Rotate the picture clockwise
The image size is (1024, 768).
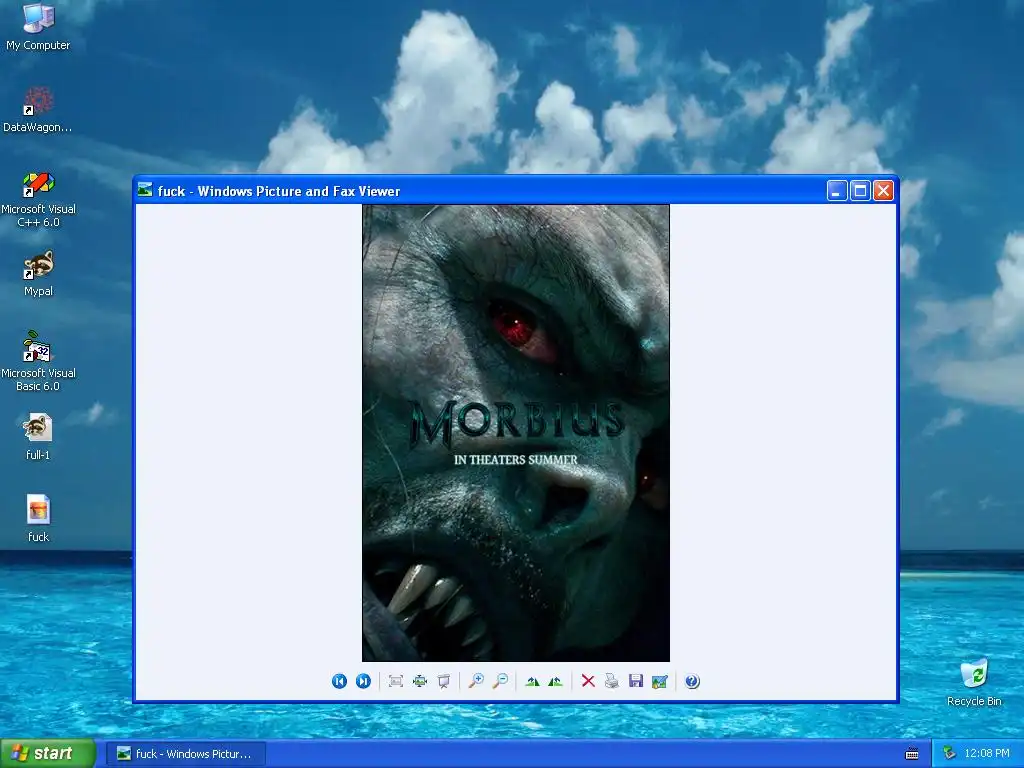pyautogui.click(x=532, y=681)
